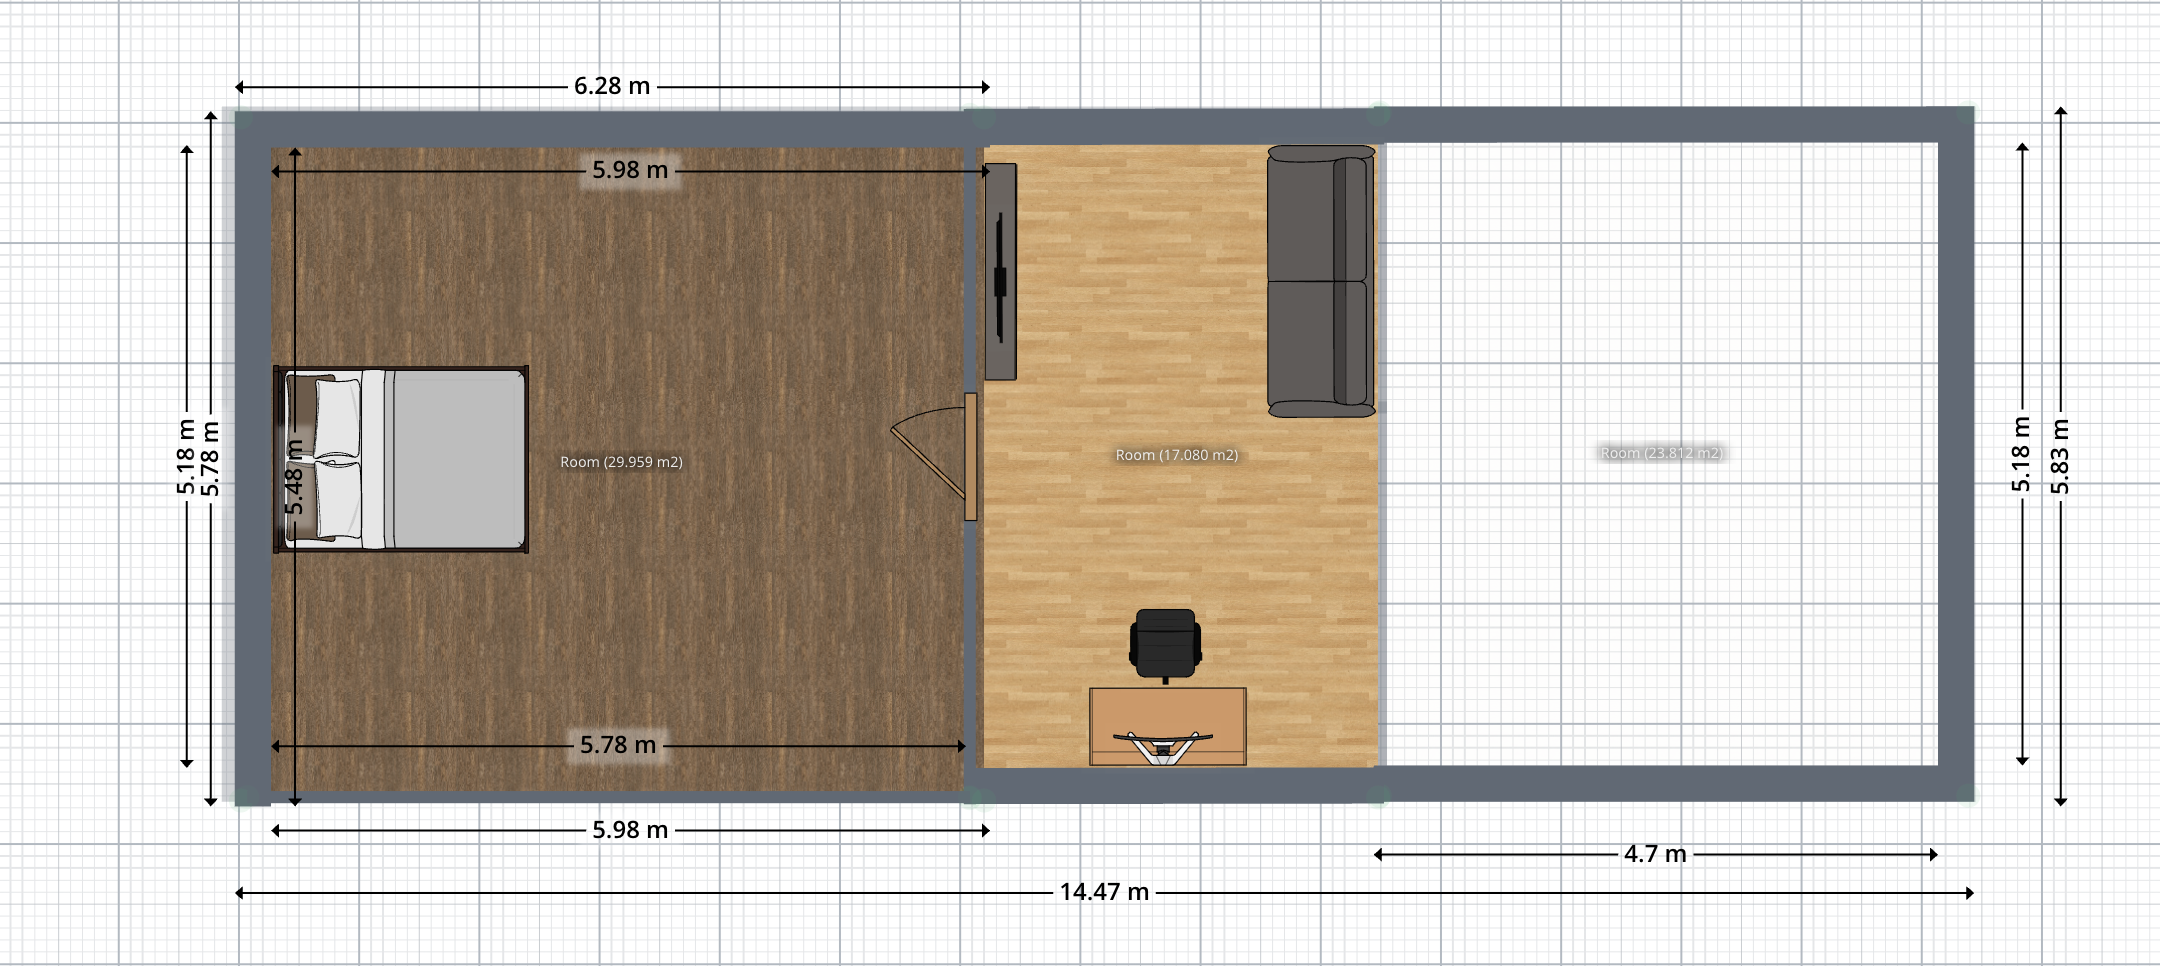Click the Room (23.812 m2) label
The width and height of the screenshot is (2160, 966).
coord(1661,453)
